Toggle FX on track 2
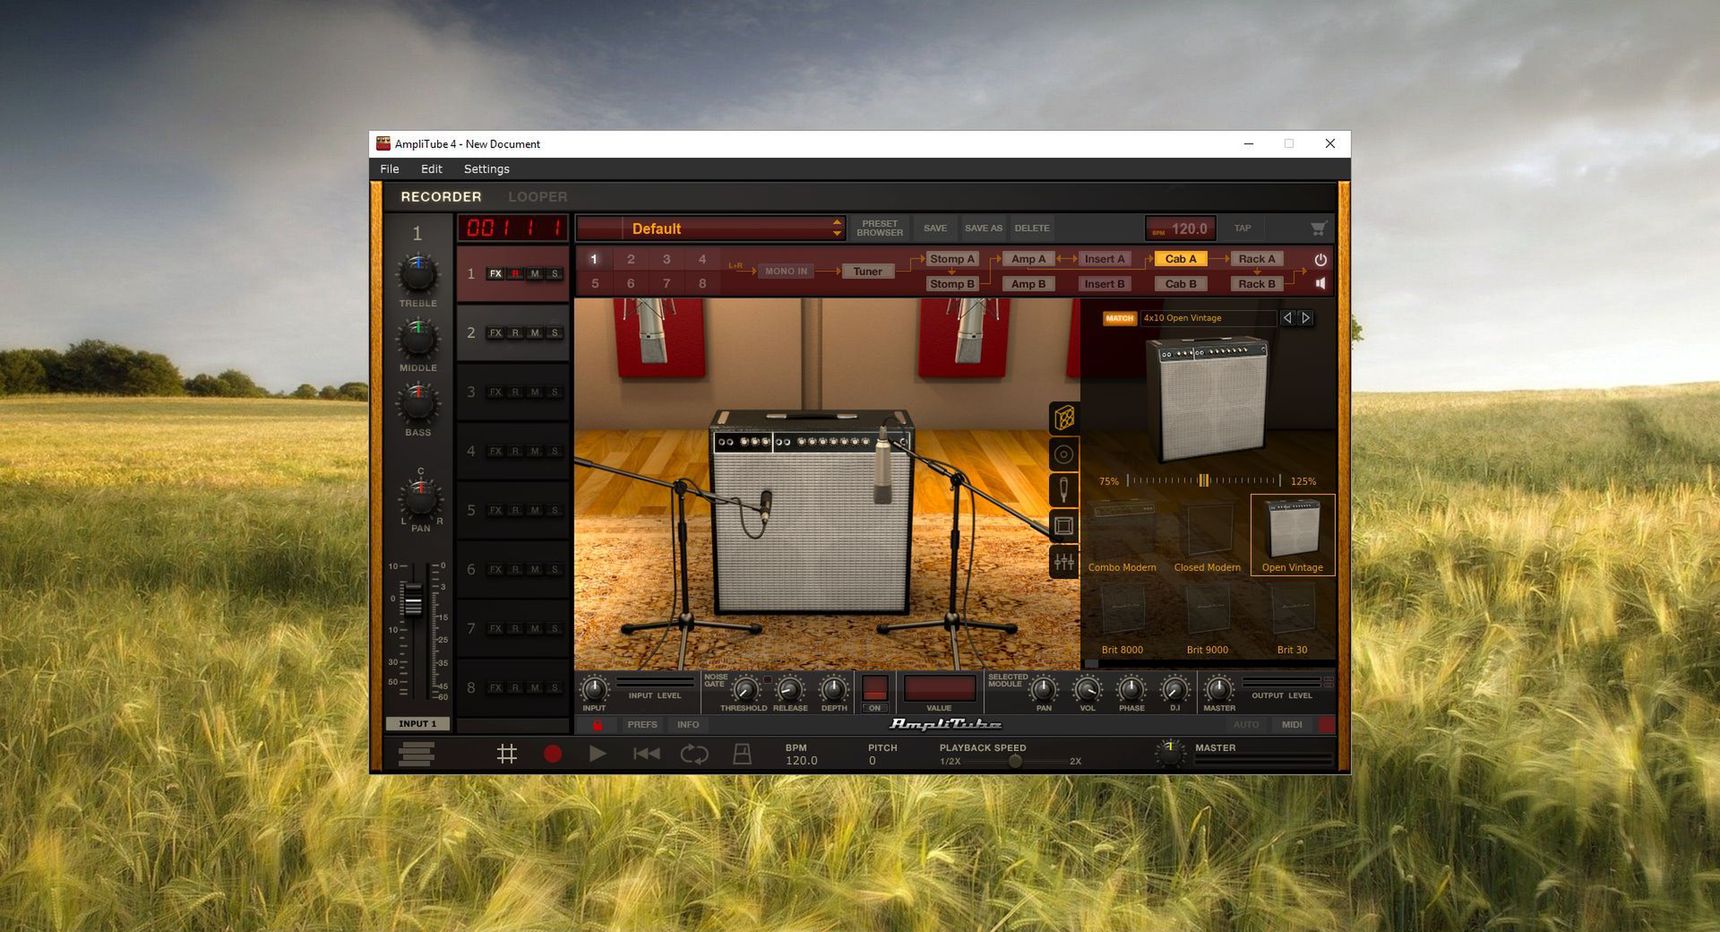This screenshot has width=1720, height=932. click(x=495, y=333)
